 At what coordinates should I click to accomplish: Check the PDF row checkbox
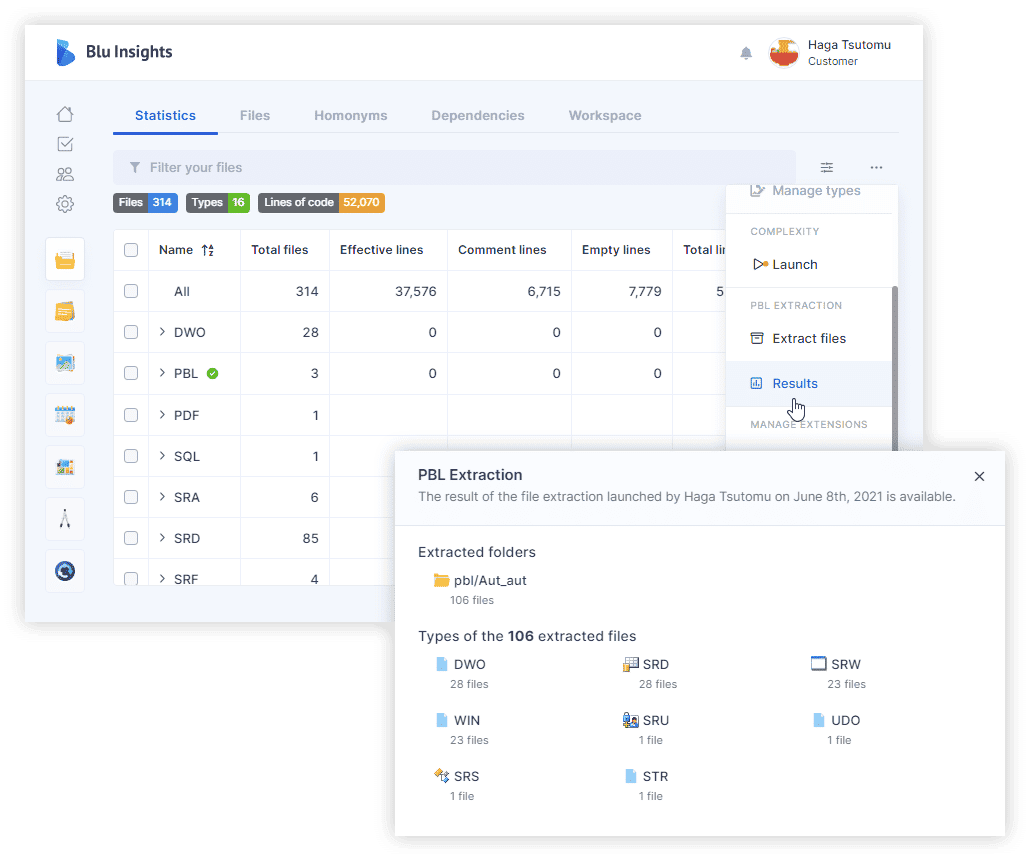[x=131, y=415]
